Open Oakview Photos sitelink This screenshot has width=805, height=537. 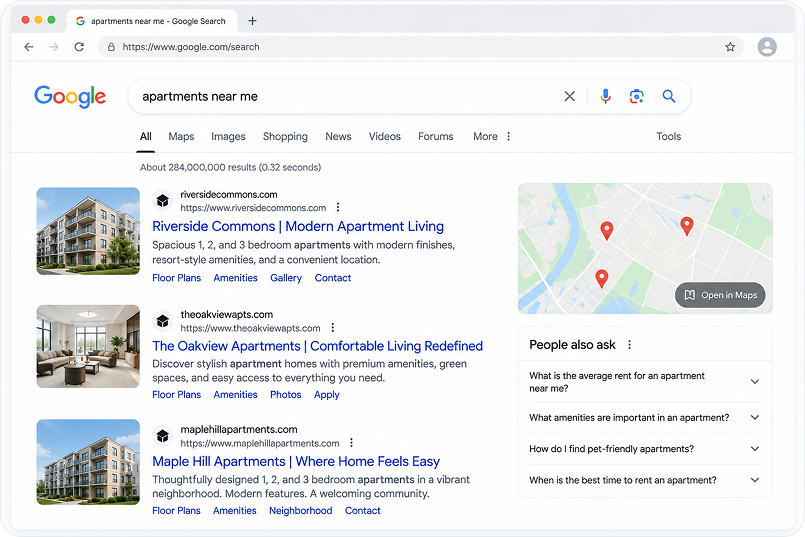tap(285, 395)
